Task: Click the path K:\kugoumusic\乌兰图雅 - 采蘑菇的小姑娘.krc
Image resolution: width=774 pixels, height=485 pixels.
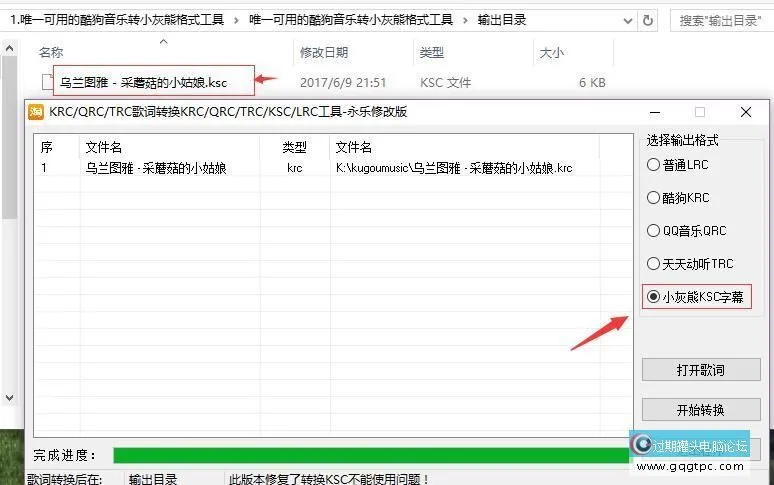Action: tap(454, 168)
